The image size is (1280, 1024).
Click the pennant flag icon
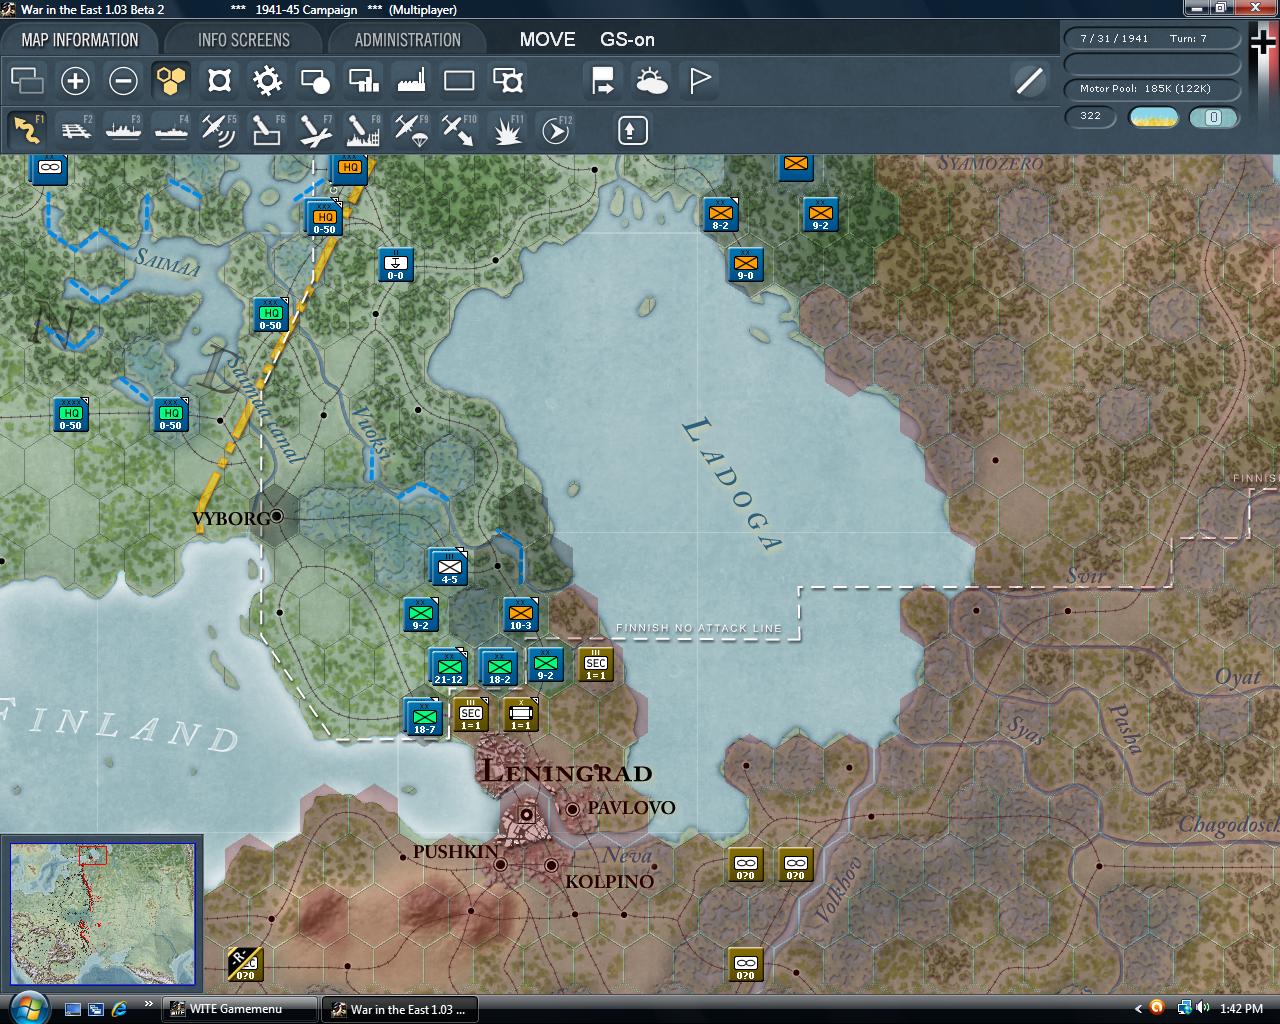click(x=700, y=80)
